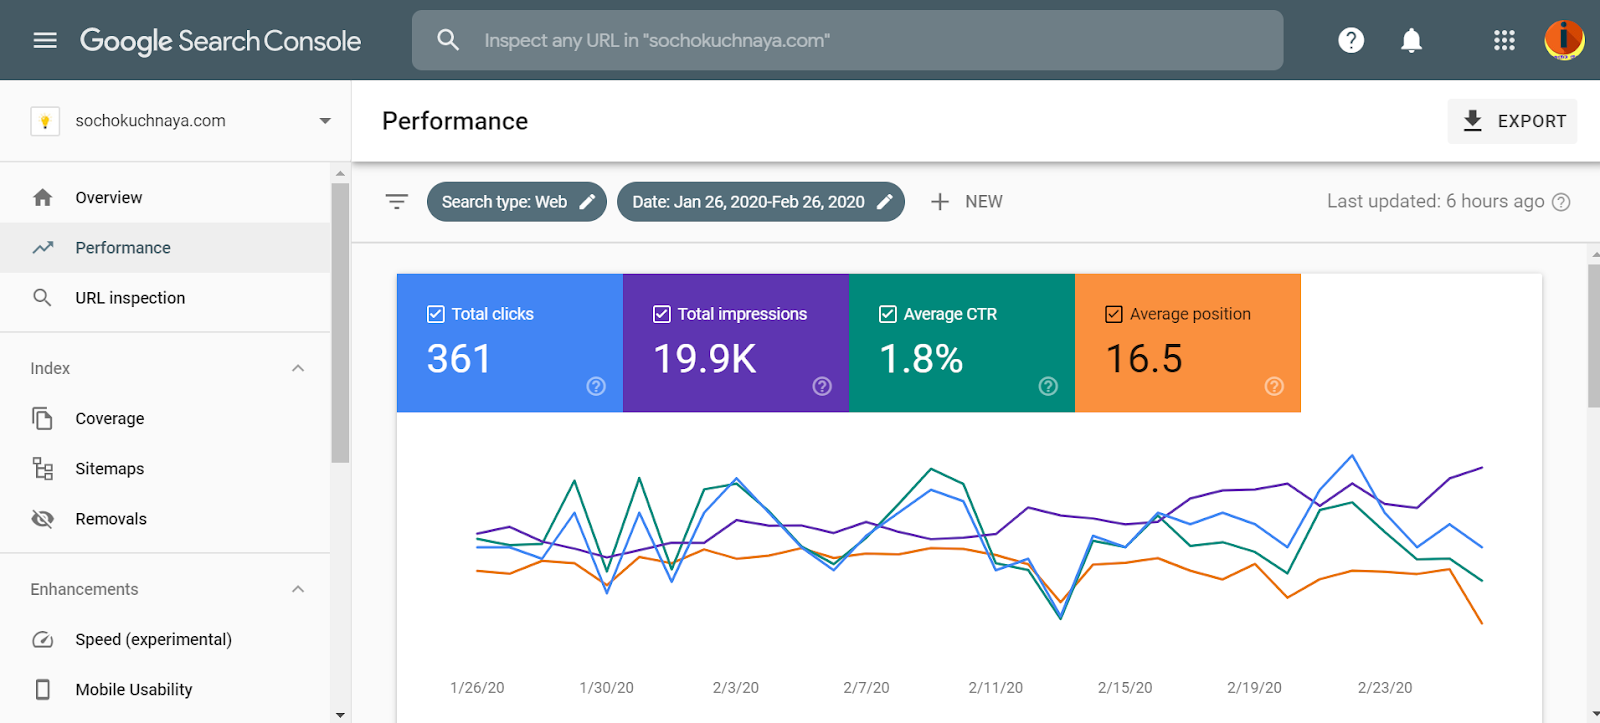Viewport: 1600px width, 723px height.
Task: Click the filter list icon
Action: click(397, 202)
